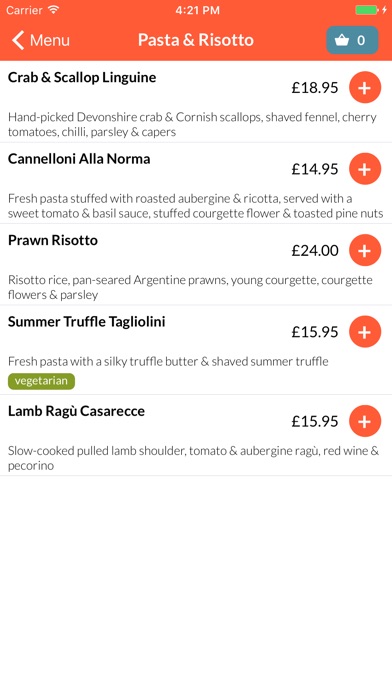Open the shopping basket showing 0
The height and width of the screenshot is (696, 392).
(x=352, y=40)
